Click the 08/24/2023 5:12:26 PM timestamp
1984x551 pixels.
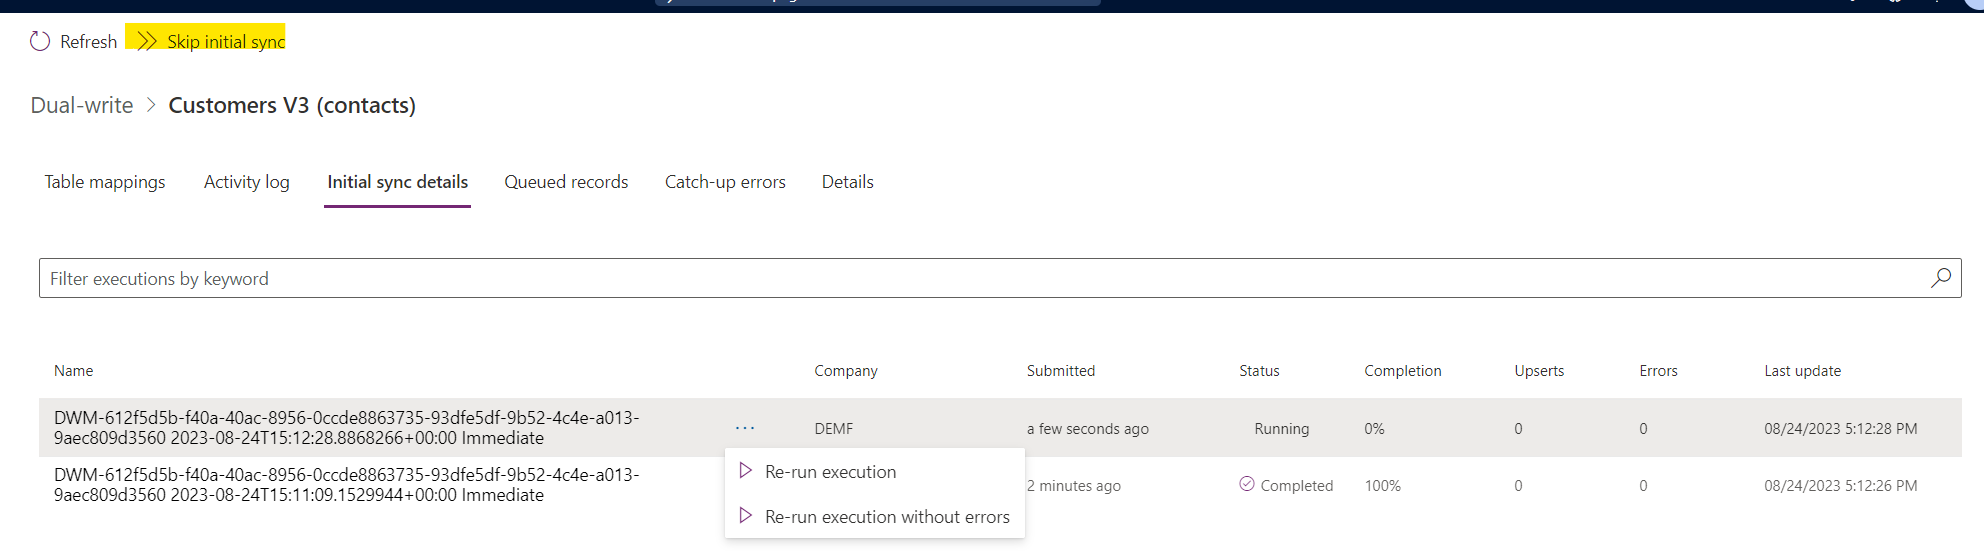1841,486
